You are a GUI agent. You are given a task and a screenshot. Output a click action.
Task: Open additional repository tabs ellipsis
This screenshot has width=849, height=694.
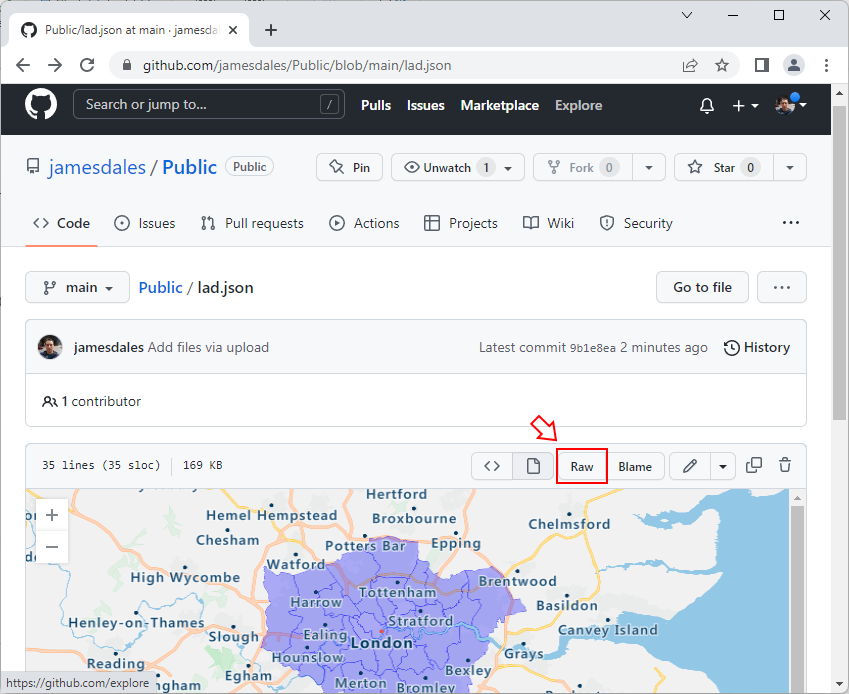(x=791, y=222)
